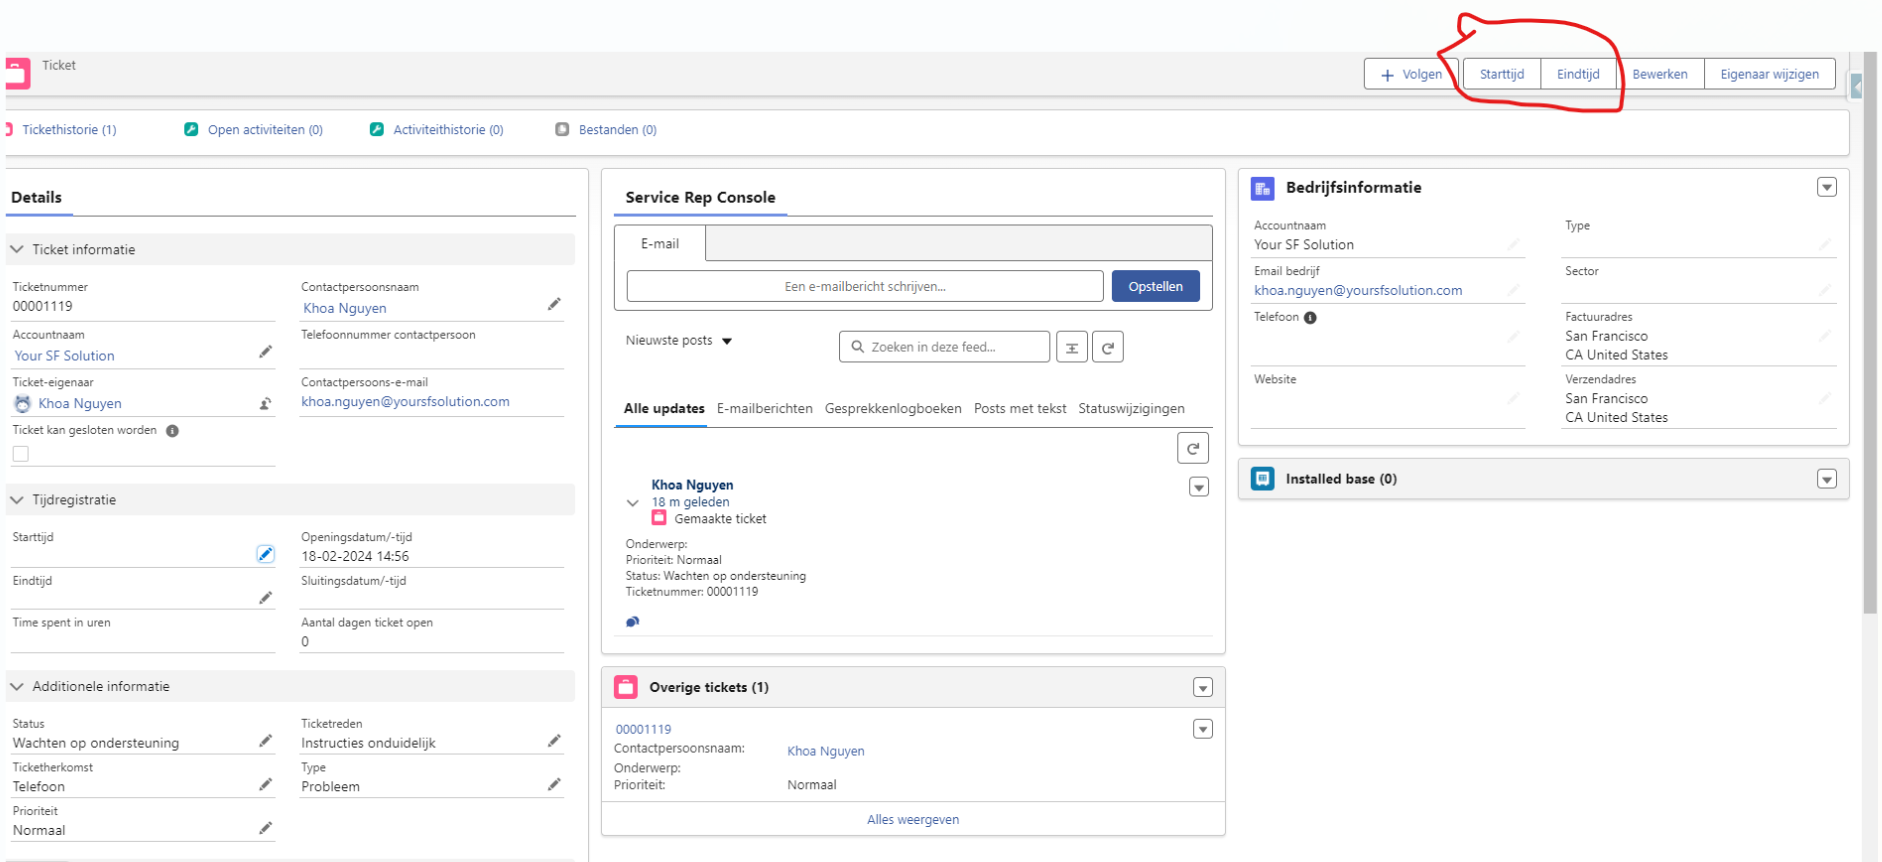The image size is (1882, 862).
Task: Refresh the feed using the refresh icon by search
Action: [1107, 347]
